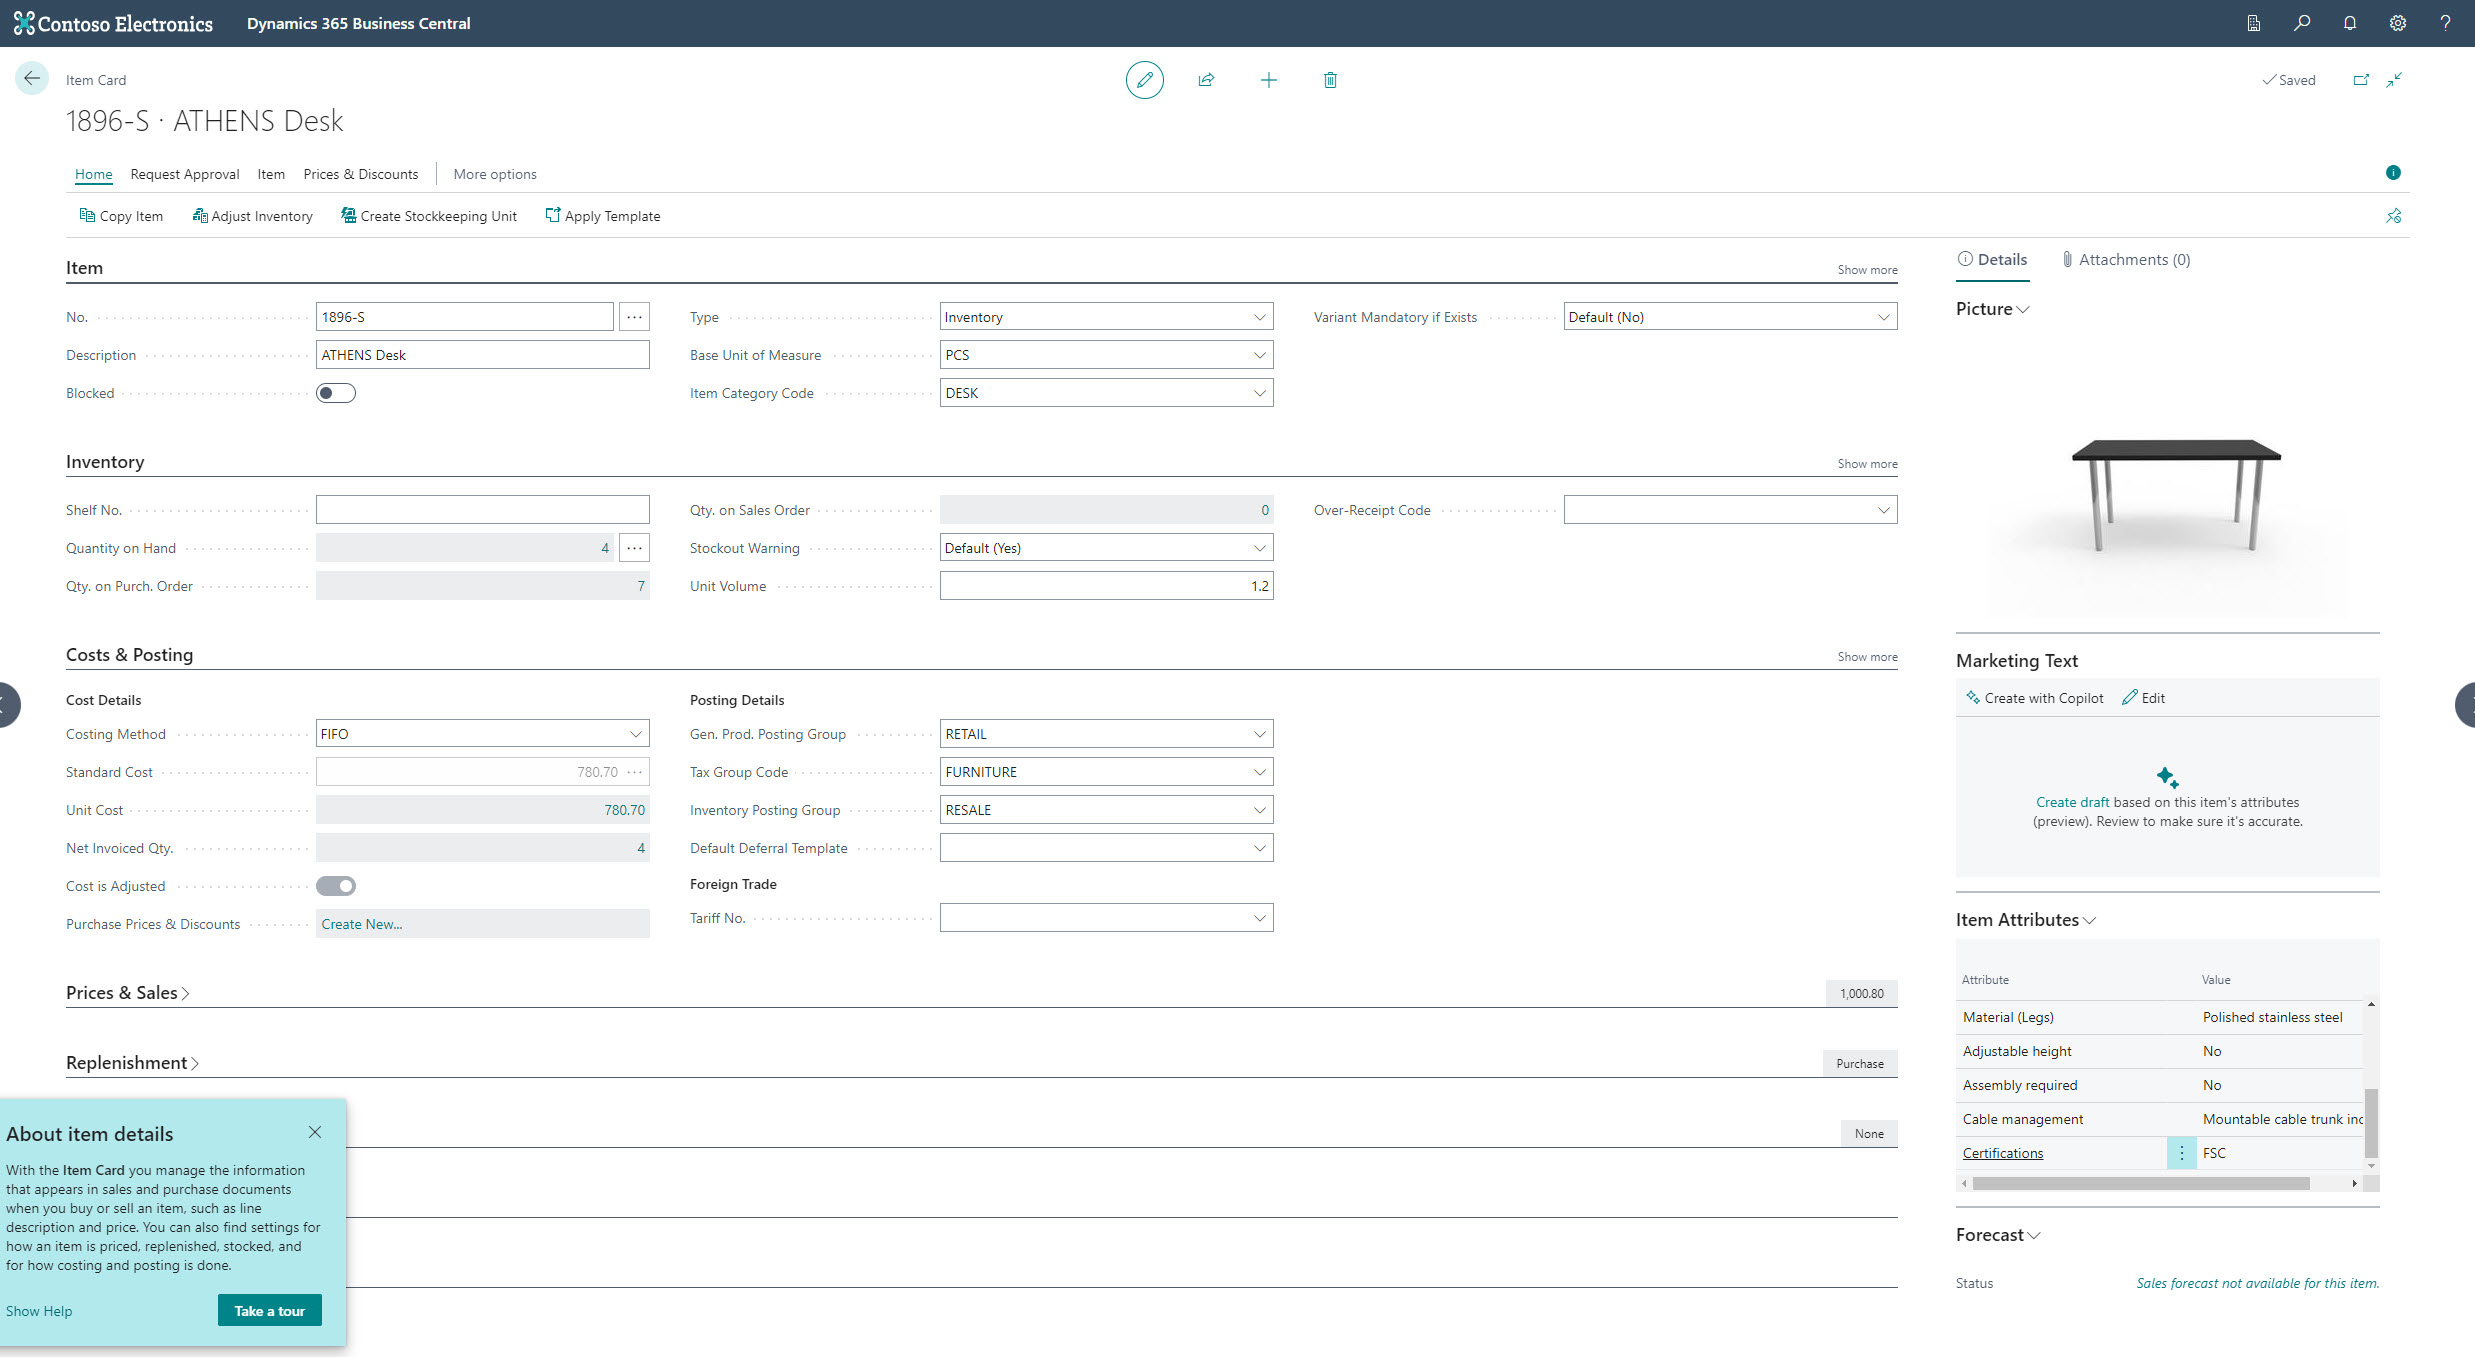Open the Prices & Discounts menu
This screenshot has width=2475, height=1357.
coord(361,174)
